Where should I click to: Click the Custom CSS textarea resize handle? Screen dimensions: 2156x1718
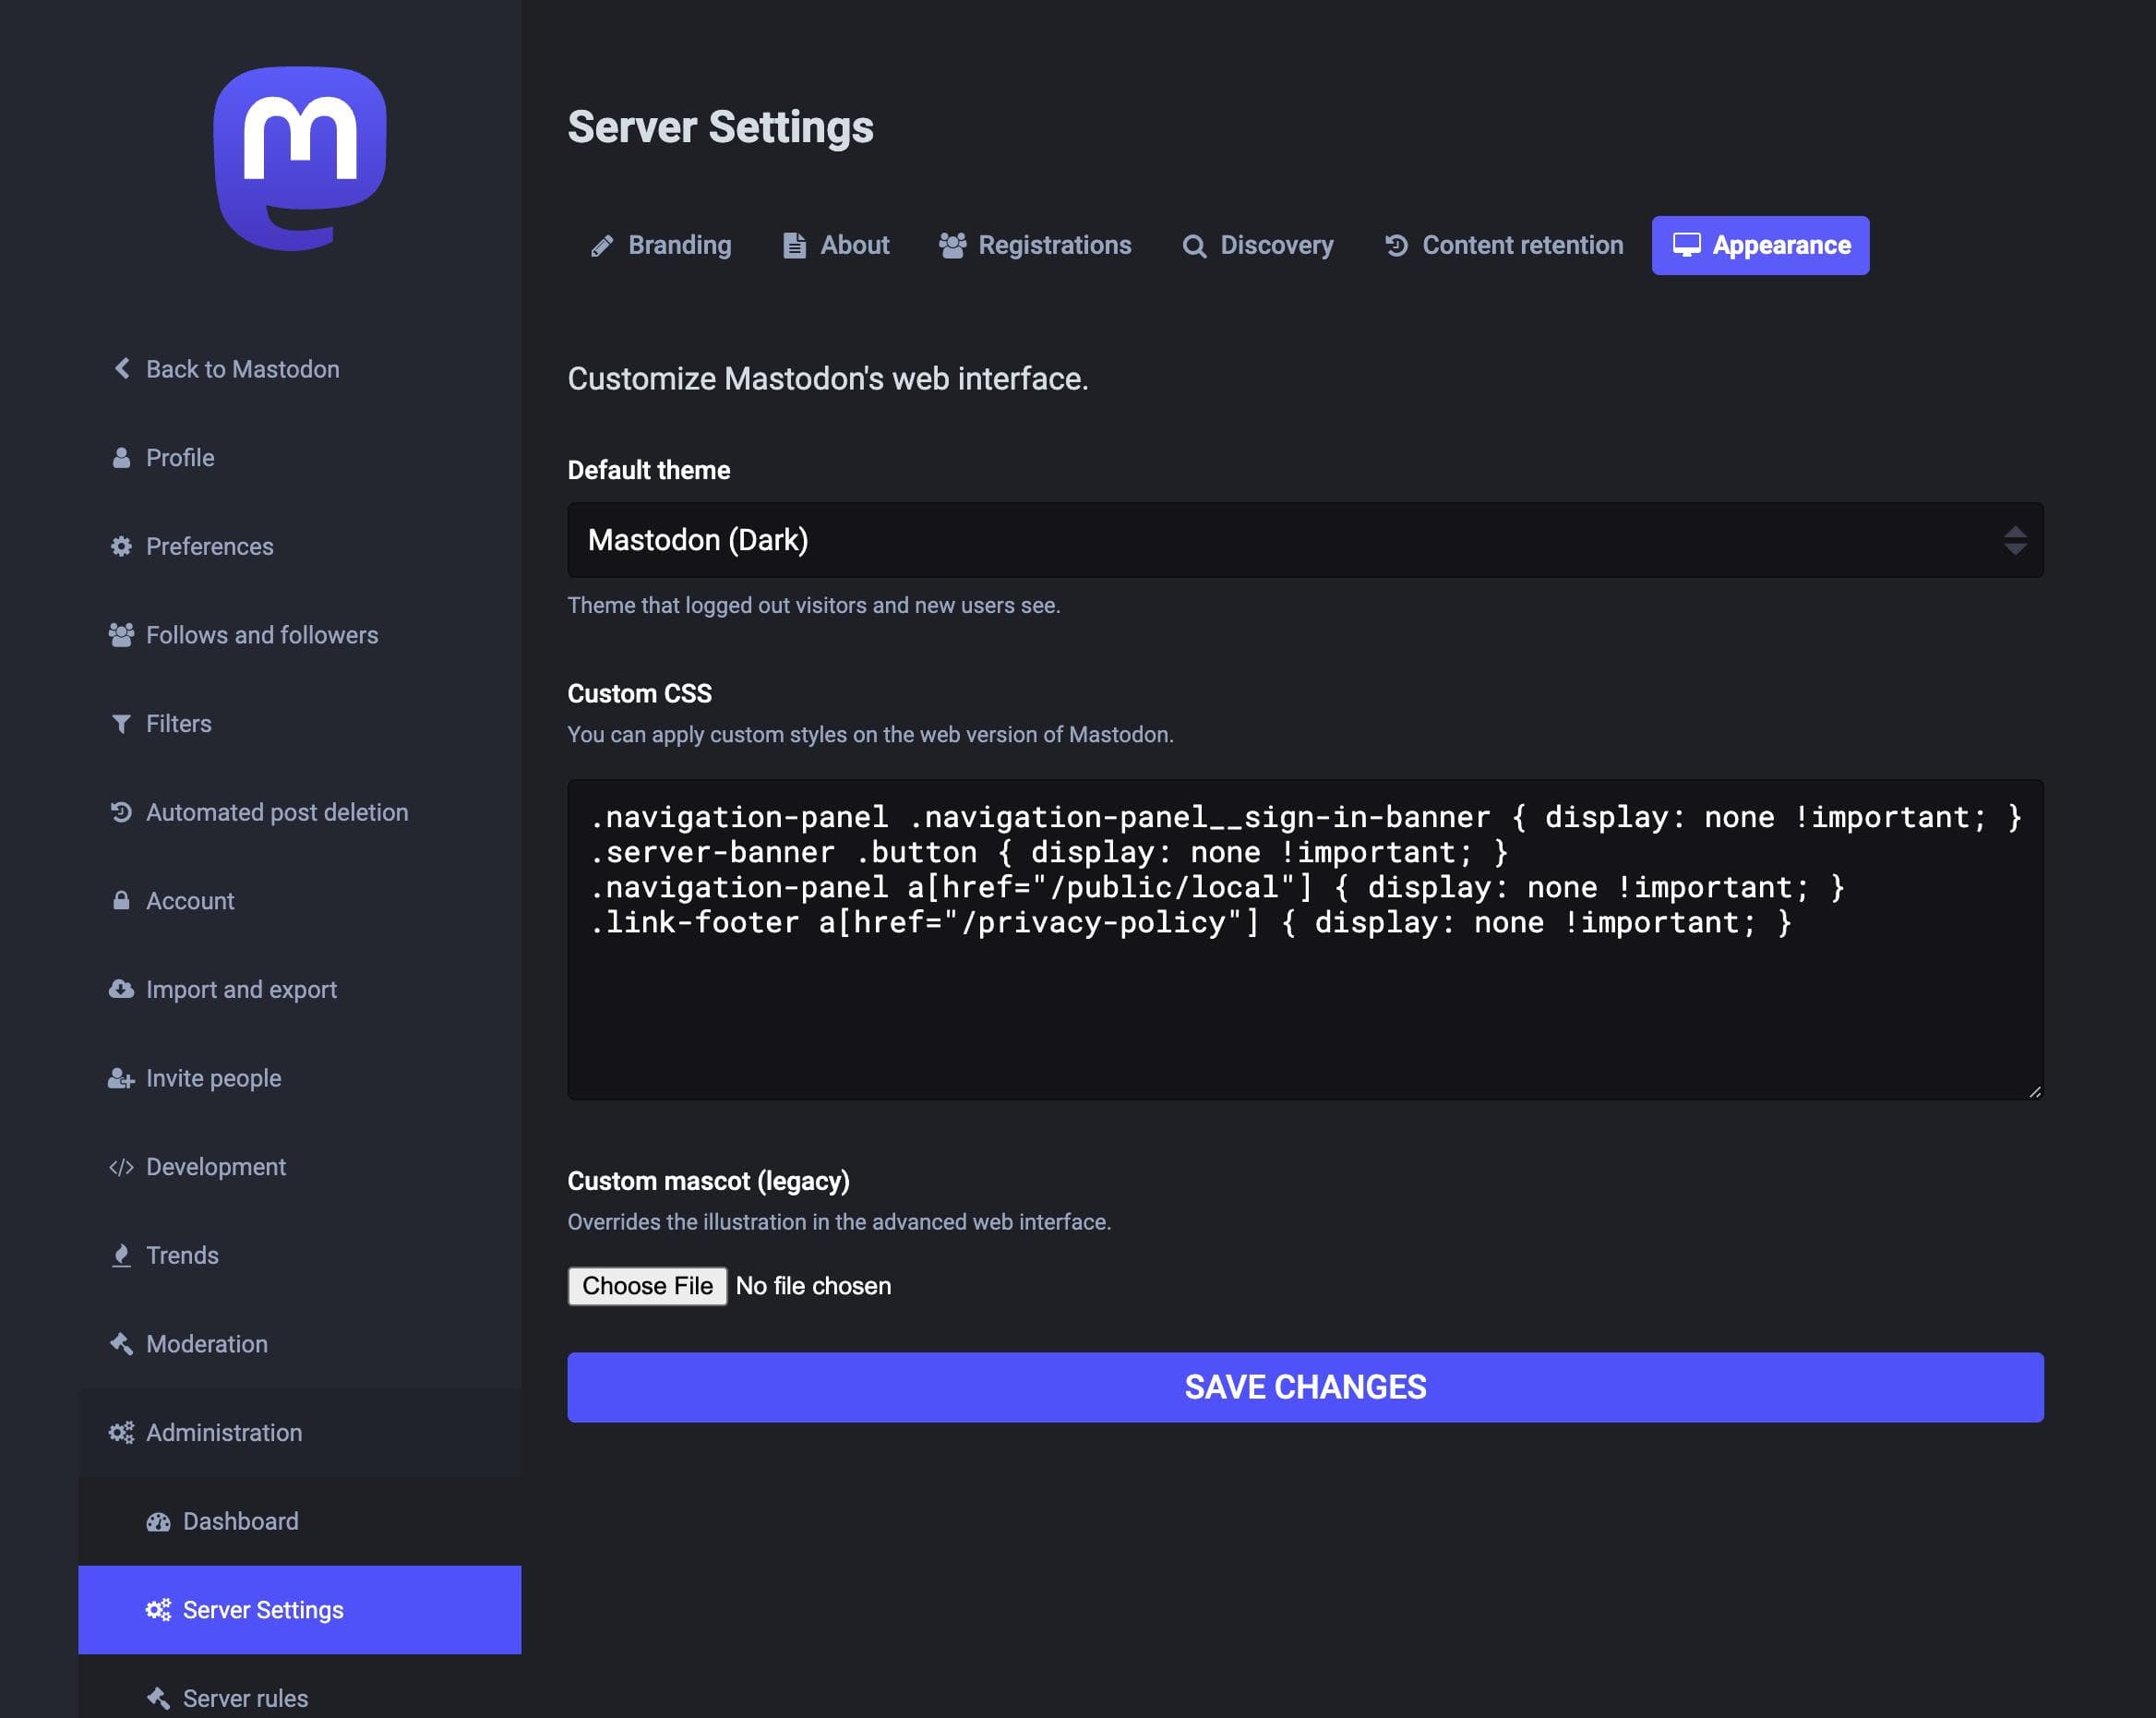tap(2035, 1091)
